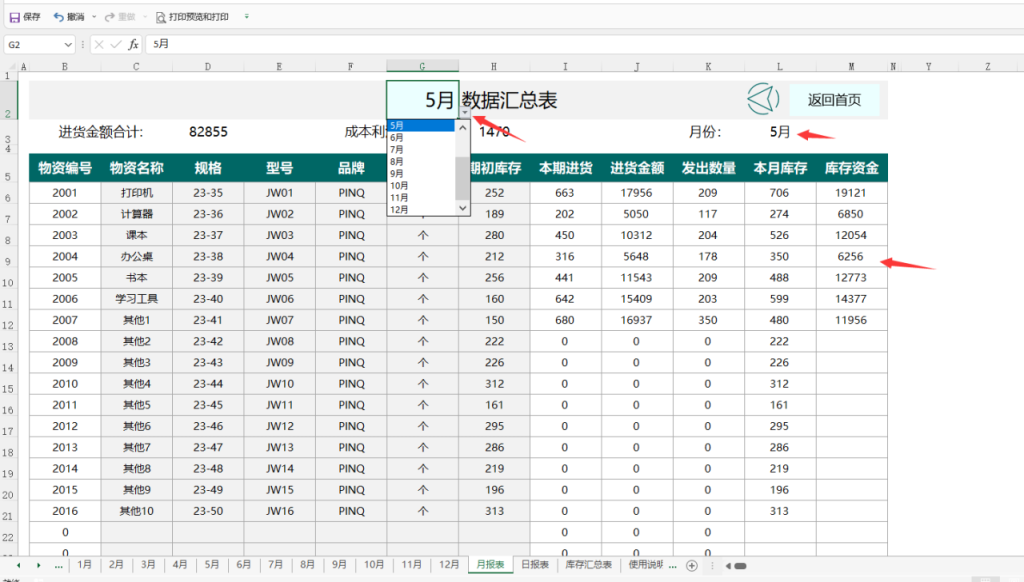Click cell showing 办公桌
Viewport: 1024px width, 582px height.
pos(136,257)
